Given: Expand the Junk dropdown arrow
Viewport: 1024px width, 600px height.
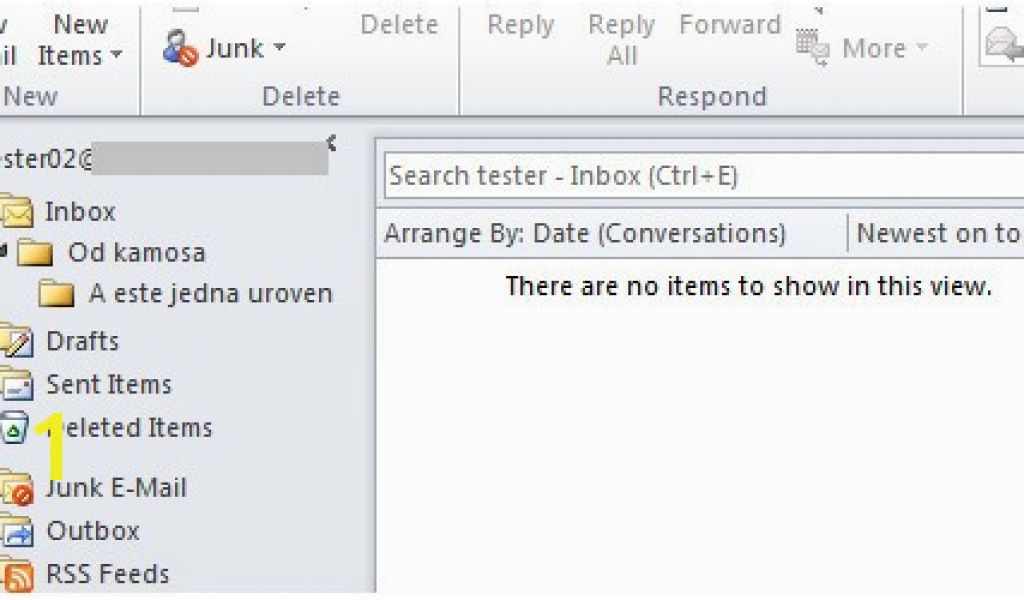Looking at the screenshot, I should (280, 48).
